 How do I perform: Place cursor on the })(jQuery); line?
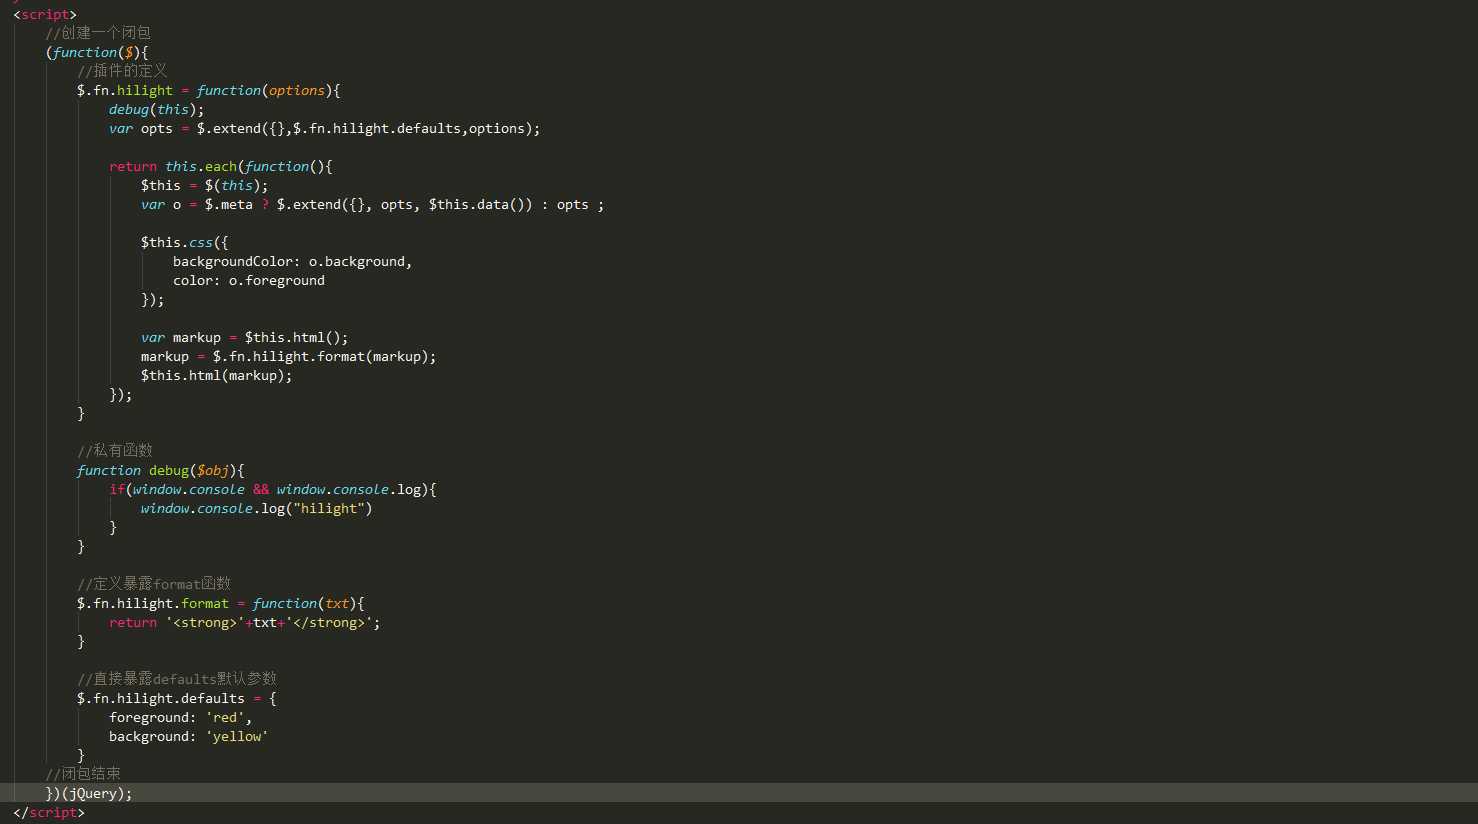click(89, 793)
